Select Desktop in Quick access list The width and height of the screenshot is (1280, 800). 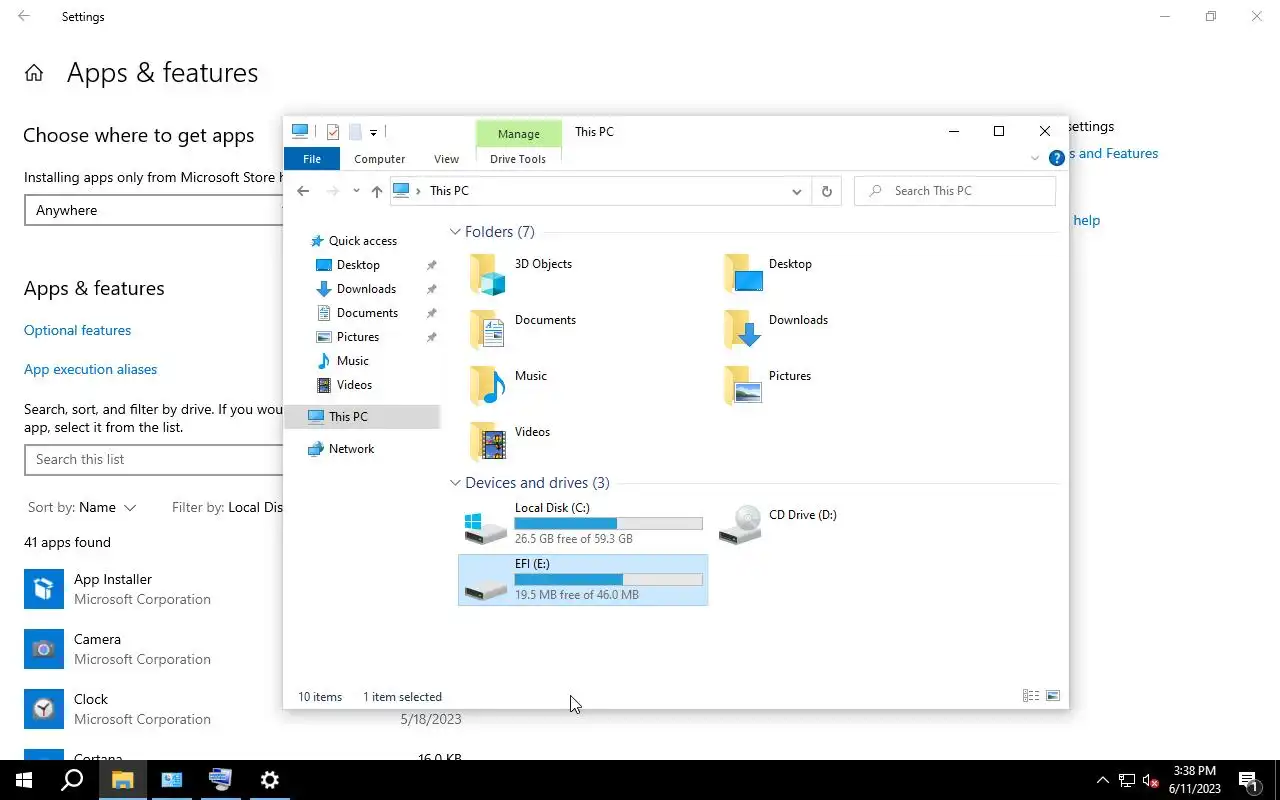pyautogui.click(x=358, y=265)
